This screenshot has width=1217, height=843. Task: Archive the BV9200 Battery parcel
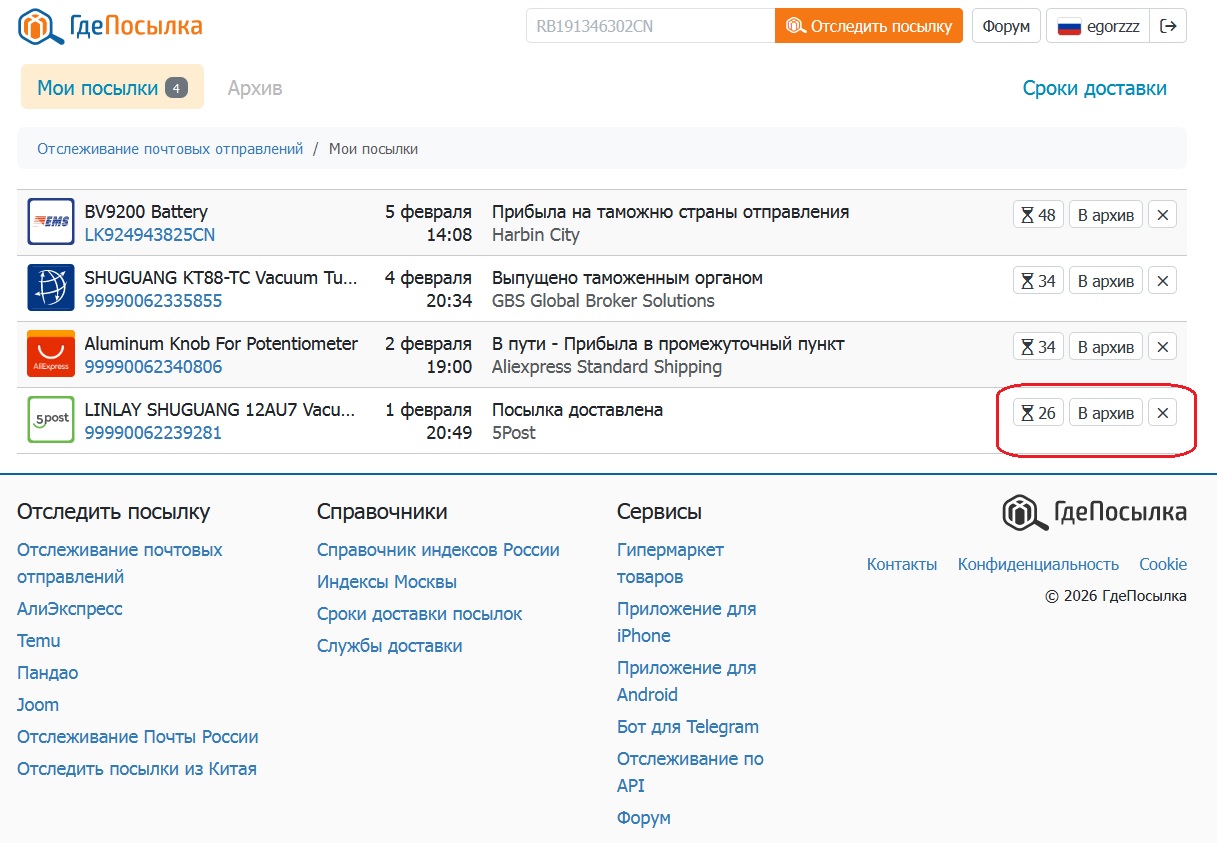(x=1106, y=215)
